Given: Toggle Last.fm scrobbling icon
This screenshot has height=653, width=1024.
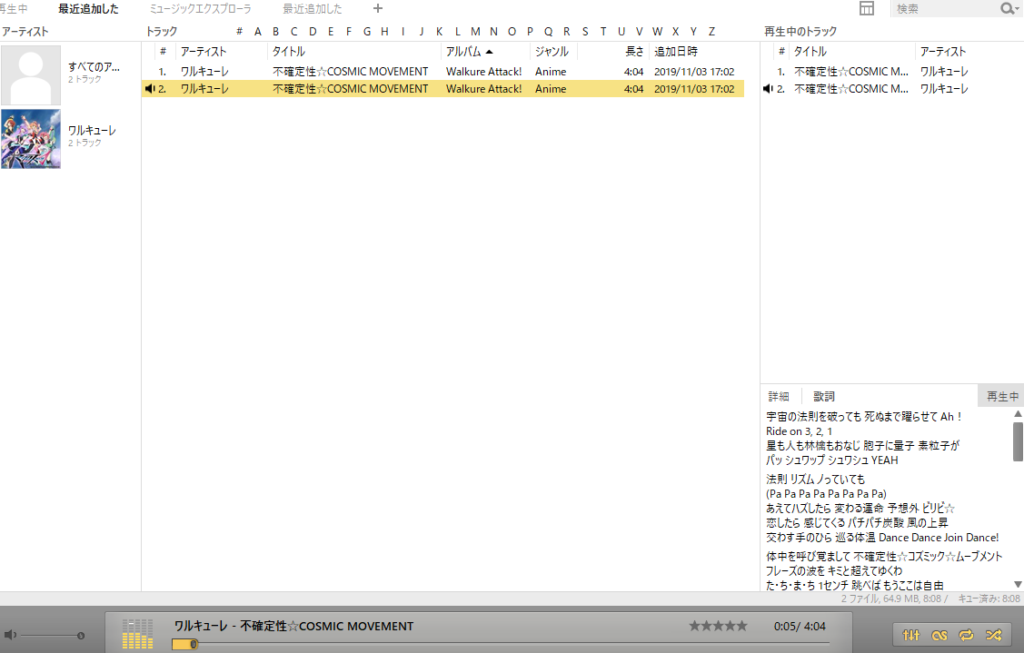Looking at the screenshot, I should tap(939, 635).
